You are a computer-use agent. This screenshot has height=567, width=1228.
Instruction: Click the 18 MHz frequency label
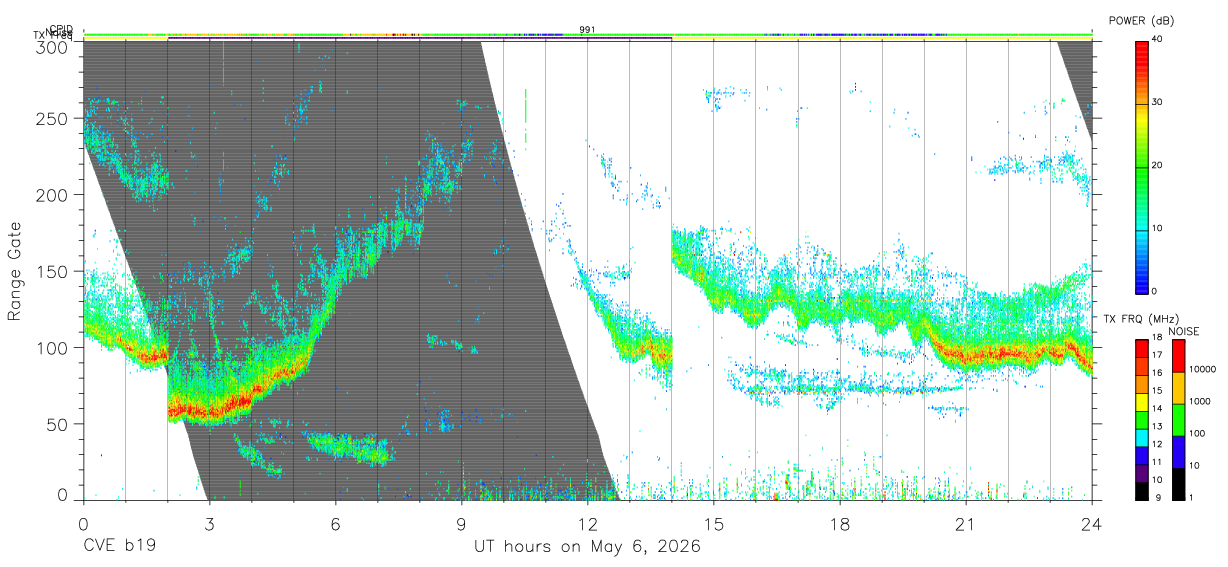click(x=1158, y=339)
